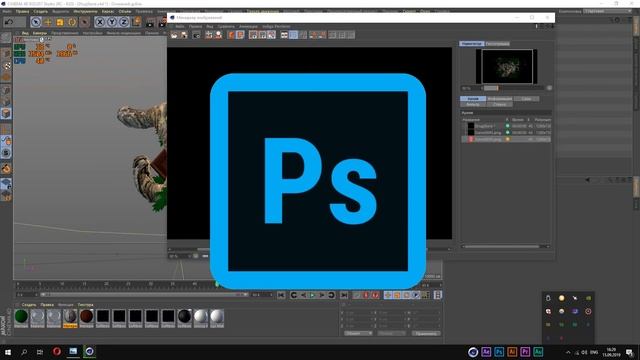Open the Анимация menu in Picture Viewer
Screen dimensions: 640x360
[x=248, y=27]
